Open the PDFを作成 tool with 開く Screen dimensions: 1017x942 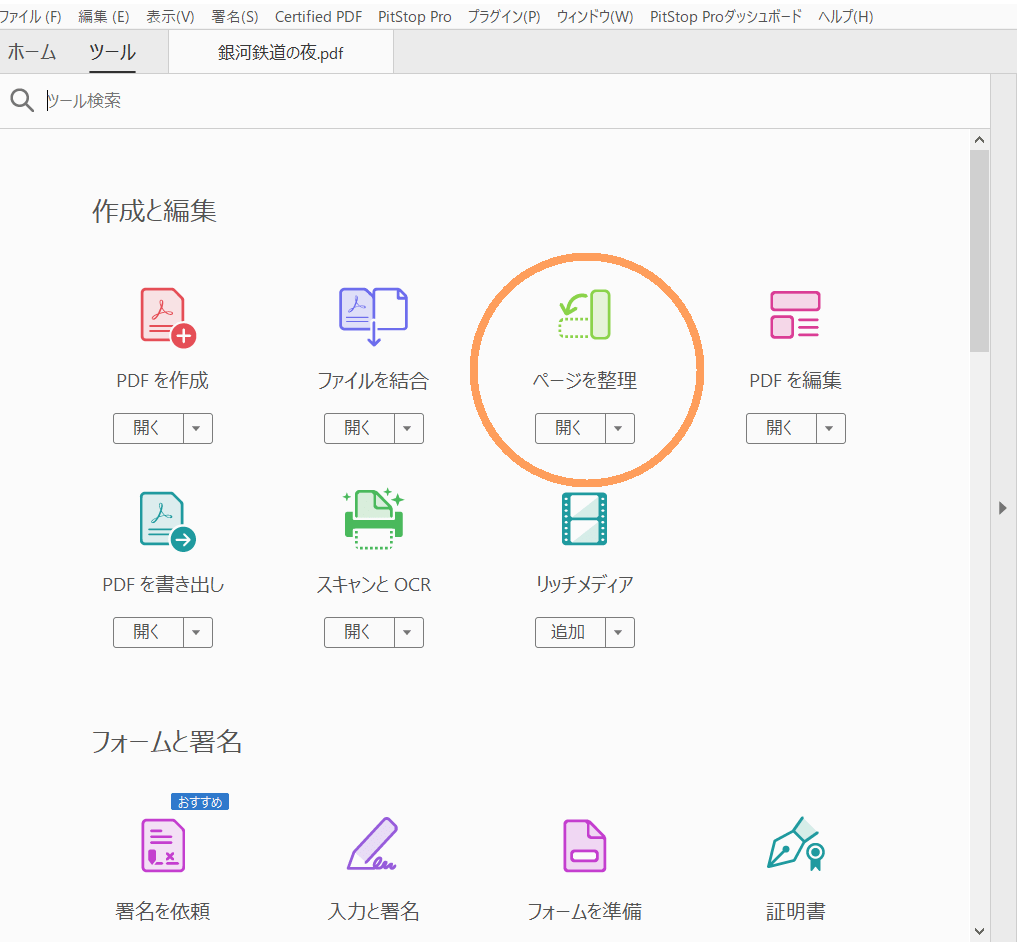(148, 428)
